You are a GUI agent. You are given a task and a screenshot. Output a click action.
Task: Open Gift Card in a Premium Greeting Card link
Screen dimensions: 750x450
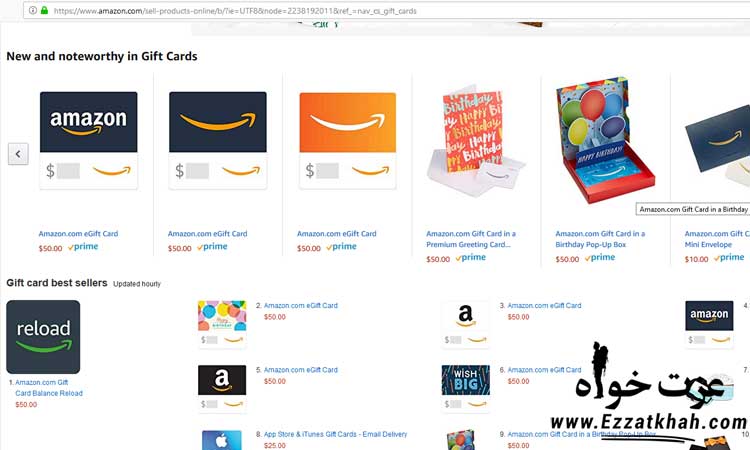tap(471, 239)
